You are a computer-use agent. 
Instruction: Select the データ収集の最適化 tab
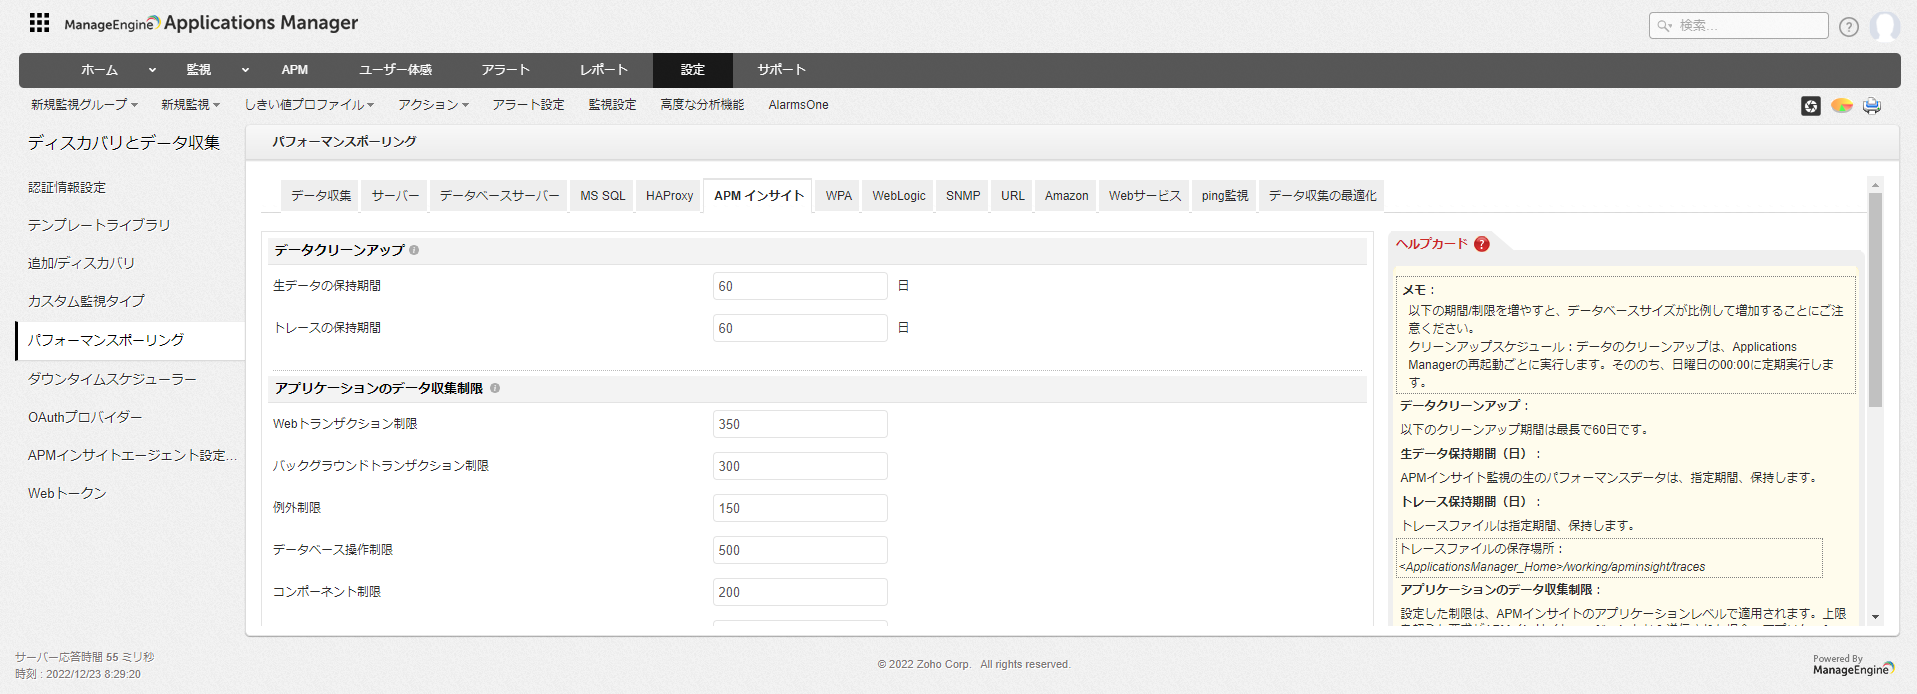coord(1322,196)
